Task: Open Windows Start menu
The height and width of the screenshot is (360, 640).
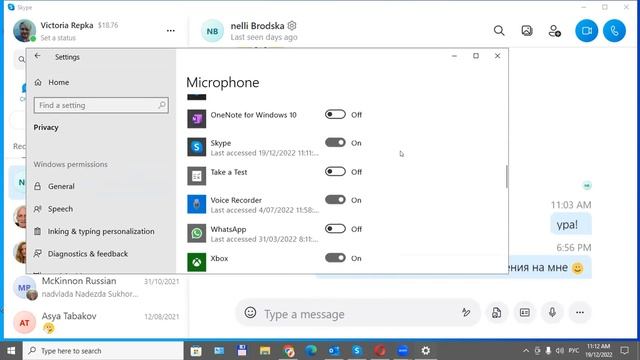Action: click(x=11, y=351)
